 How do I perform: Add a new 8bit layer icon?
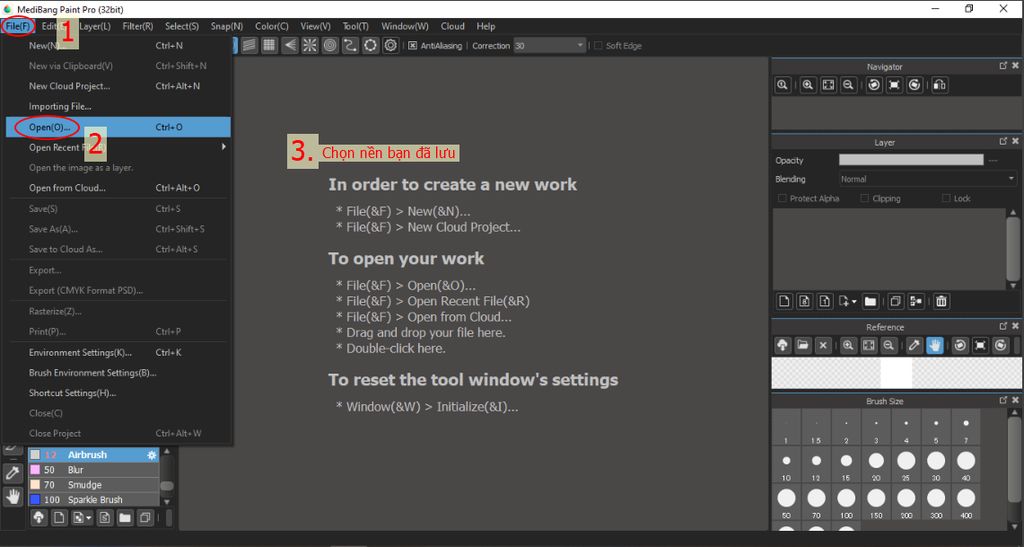[805, 301]
